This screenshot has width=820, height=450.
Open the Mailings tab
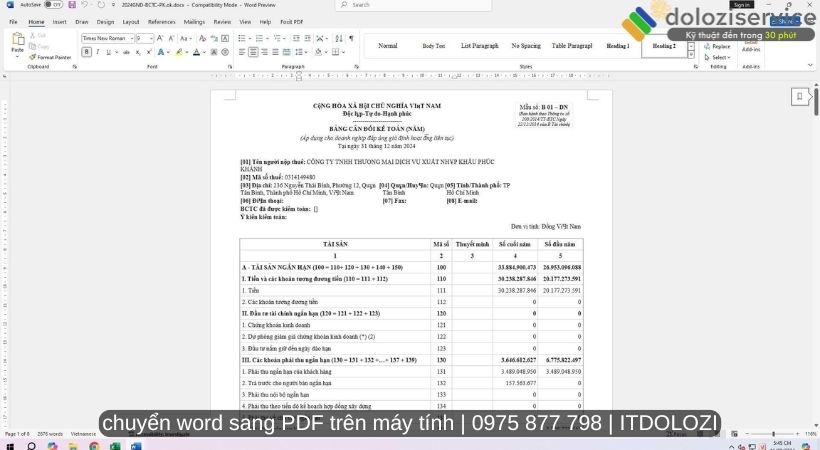click(194, 22)
